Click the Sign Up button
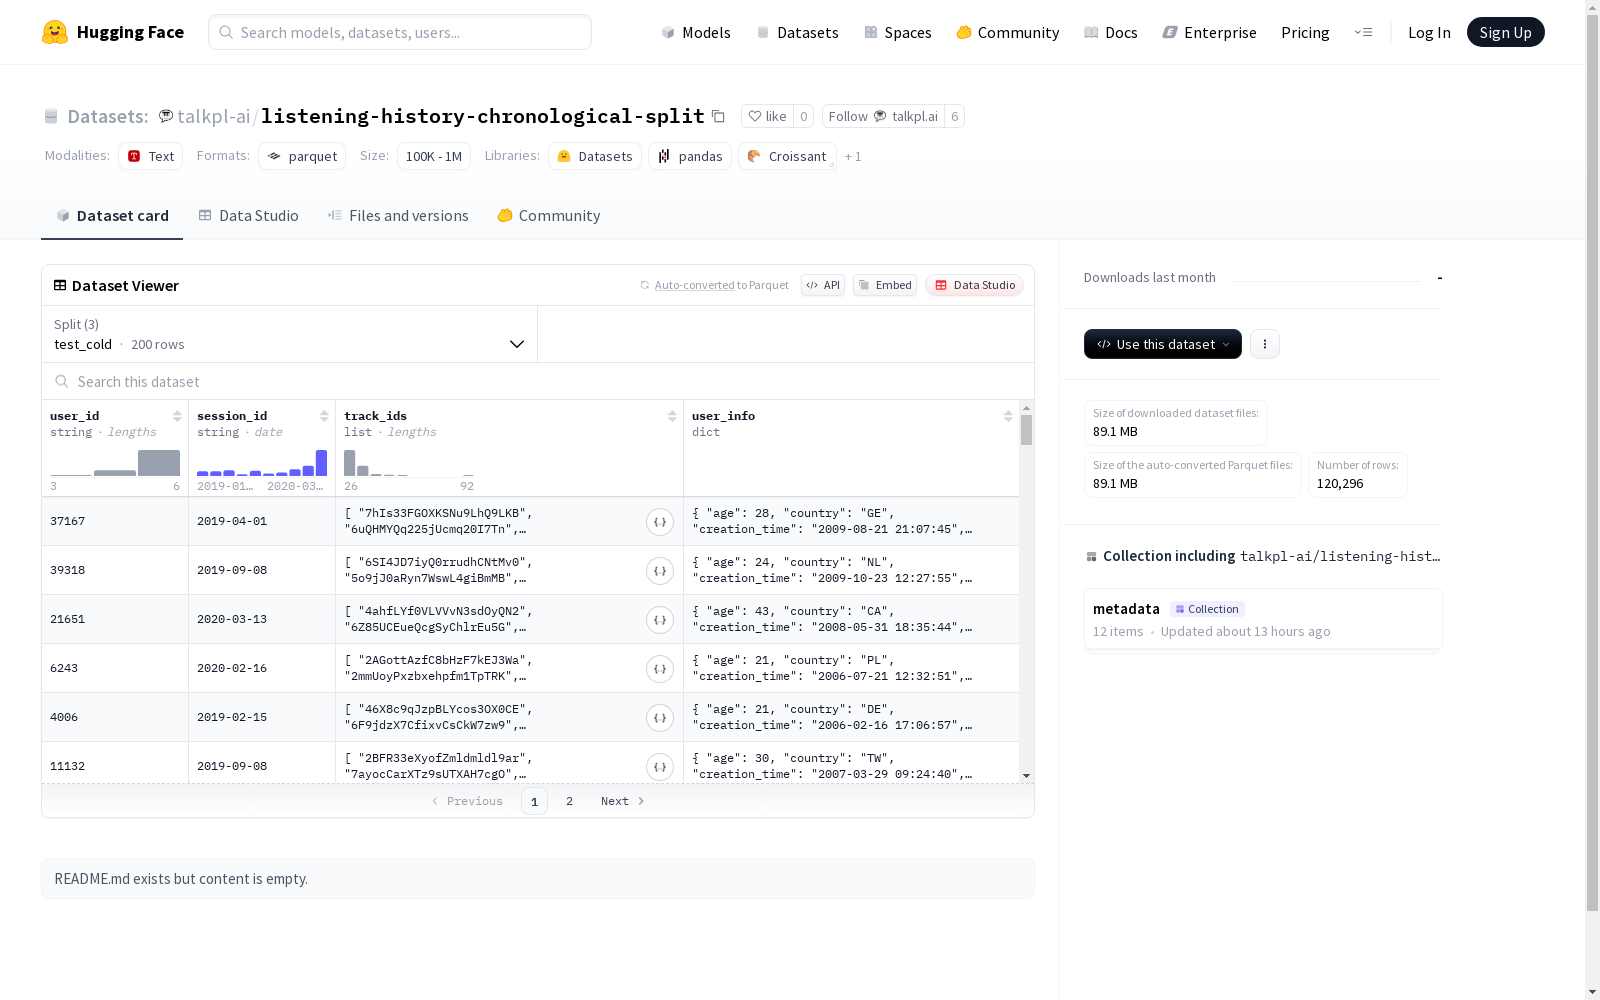Viewport: 1600px width, 1000px height. click(x=1505, y=32)
